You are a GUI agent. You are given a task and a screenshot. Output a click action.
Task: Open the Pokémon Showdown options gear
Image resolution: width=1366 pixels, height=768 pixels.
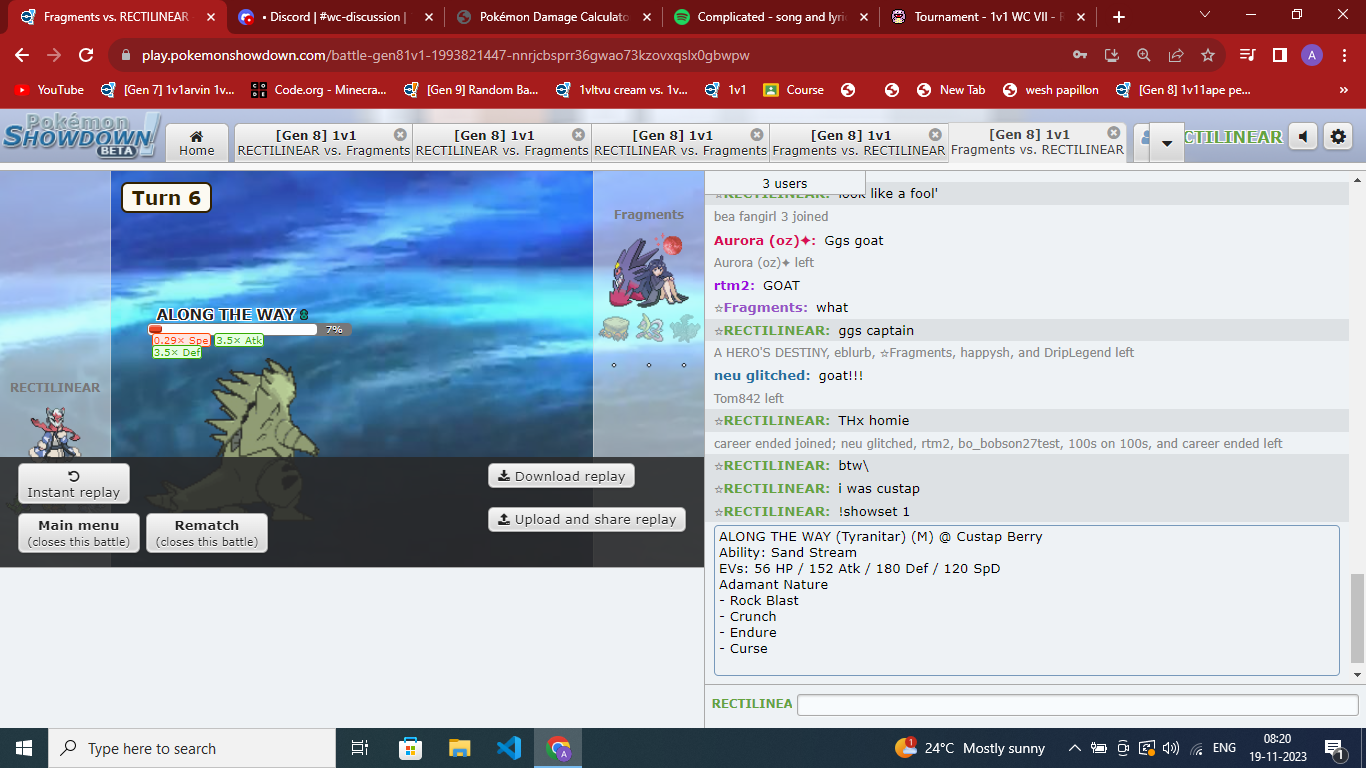(x=1338, y=137)
